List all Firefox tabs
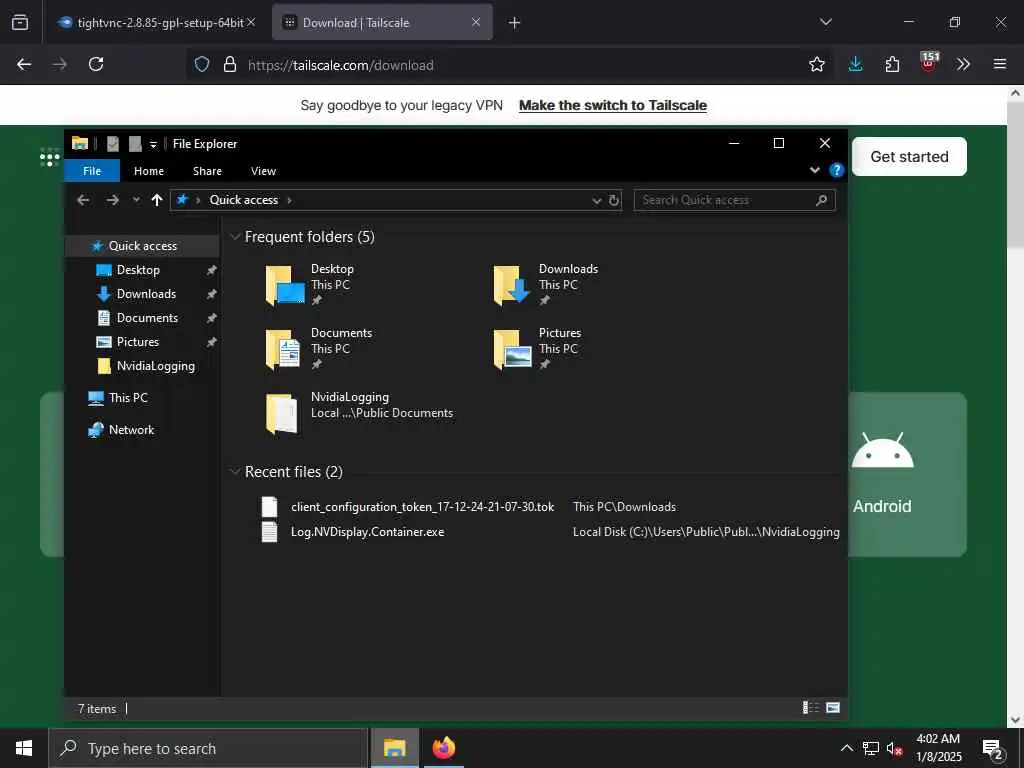The image size is (1024, 768). coord(826,22)
